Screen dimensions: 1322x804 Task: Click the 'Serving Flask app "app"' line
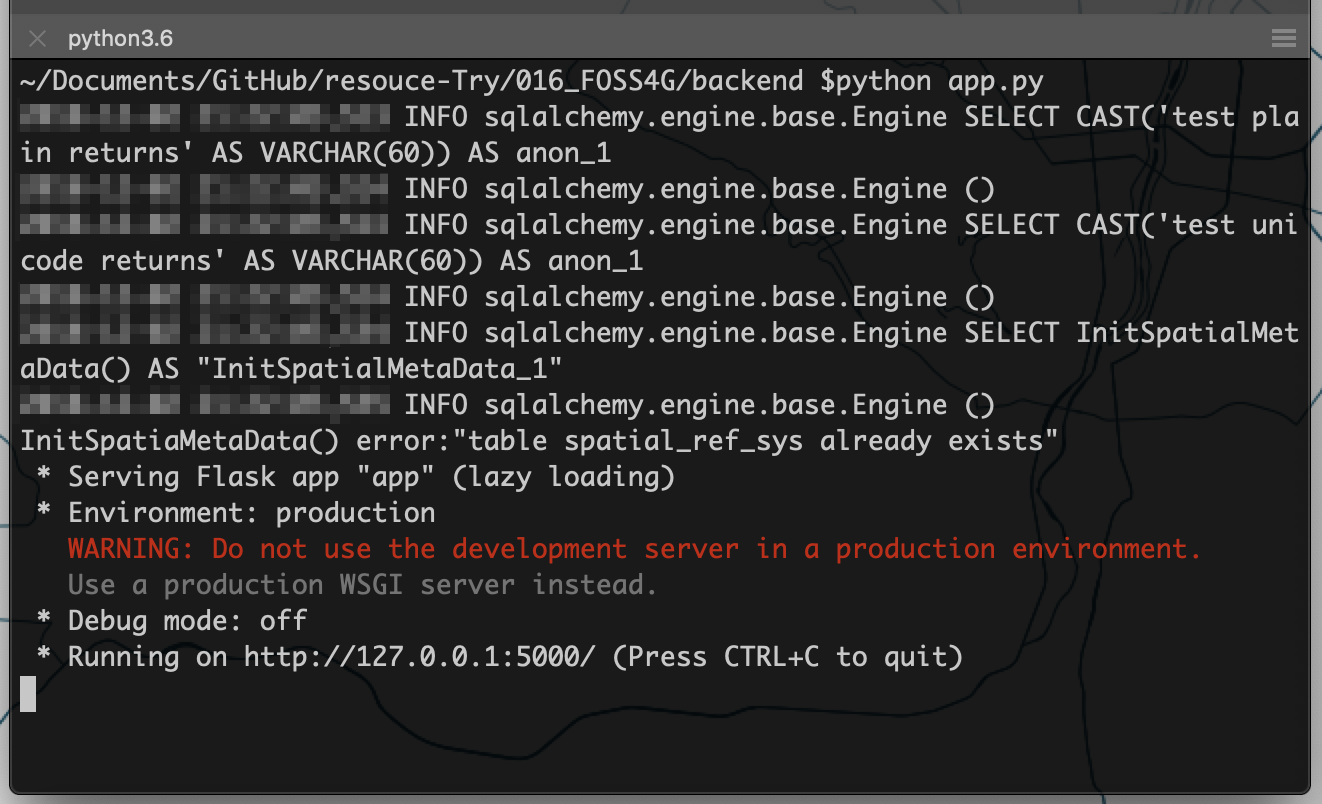[356, 477]
